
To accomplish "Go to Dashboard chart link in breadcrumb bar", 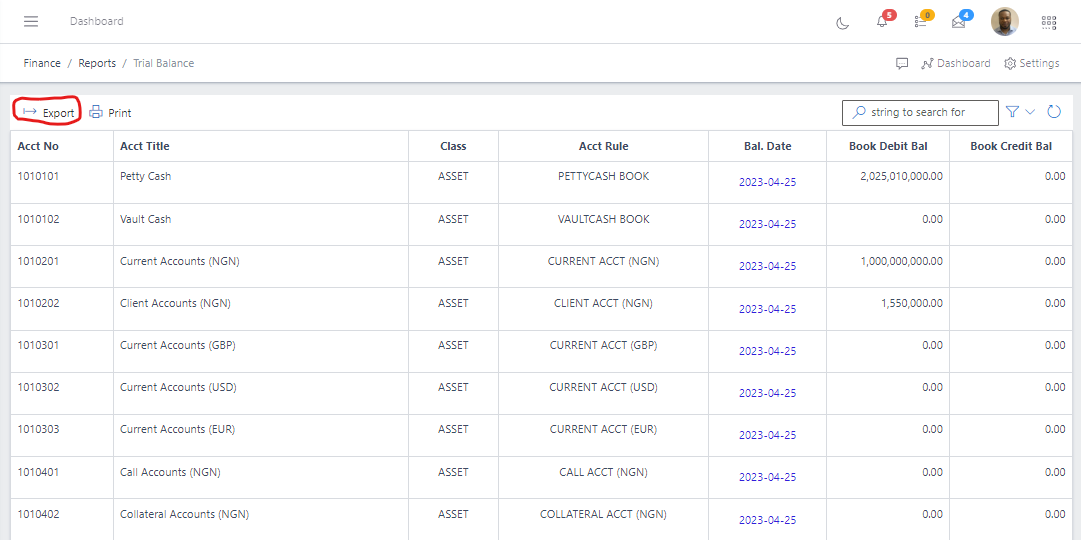I will point(956,63).
